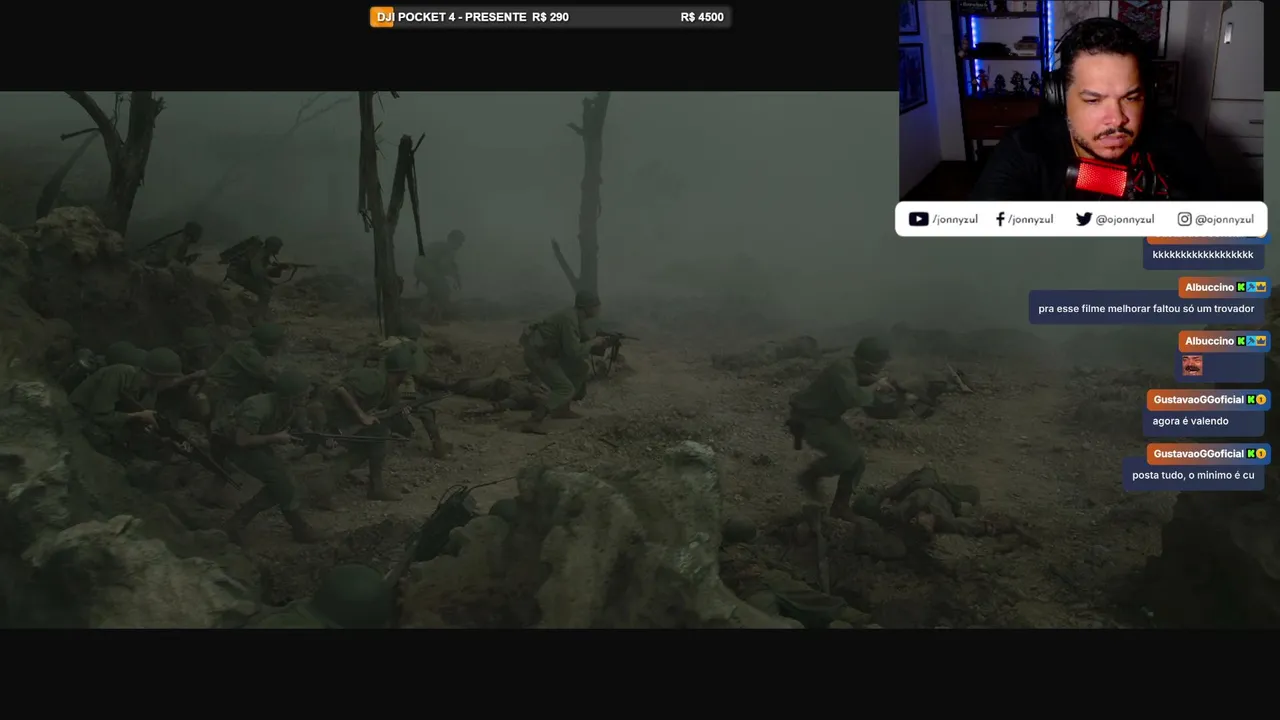1280x720 pixels.
Task: Click the crown badge beside Albuccino above the trovador message
Action: [x=1261, y=287]
